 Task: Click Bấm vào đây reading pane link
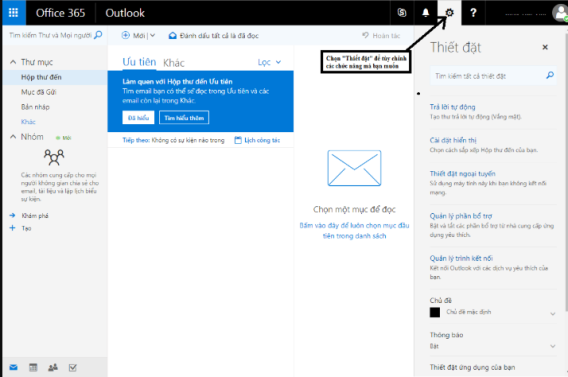(354, 230)
